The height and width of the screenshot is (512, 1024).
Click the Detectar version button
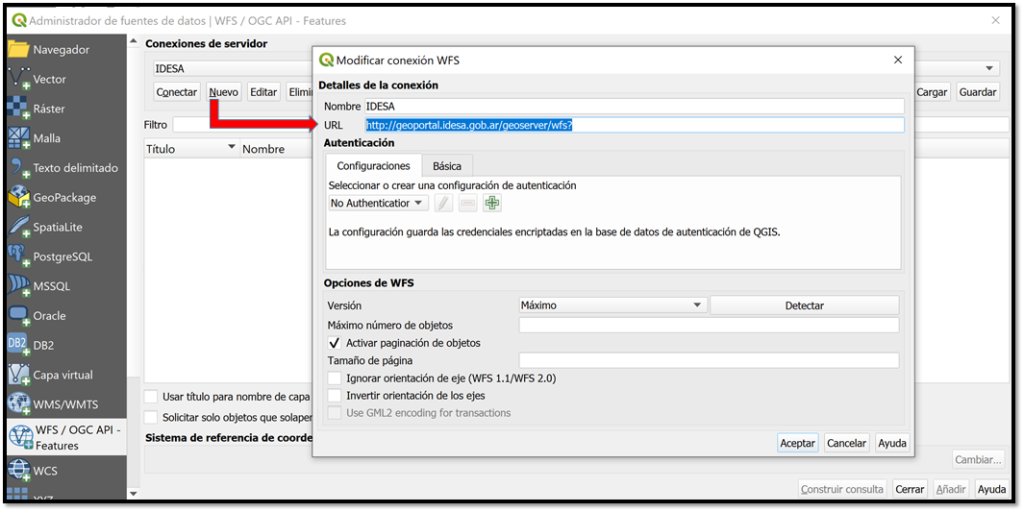coord(805,305)
